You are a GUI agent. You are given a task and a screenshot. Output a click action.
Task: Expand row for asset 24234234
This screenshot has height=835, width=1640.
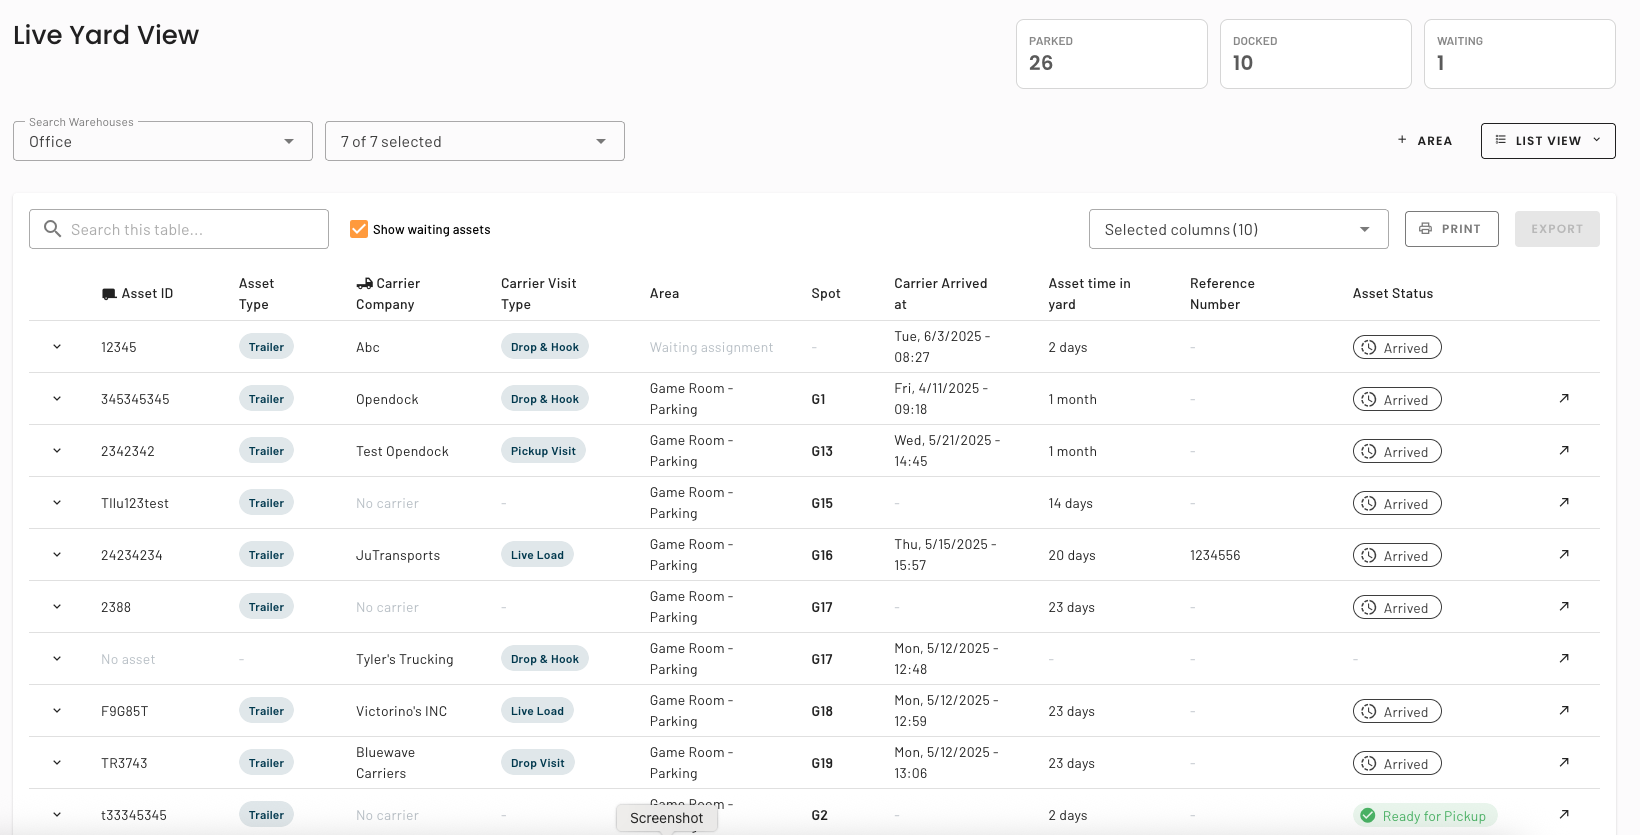coord(57,555)
